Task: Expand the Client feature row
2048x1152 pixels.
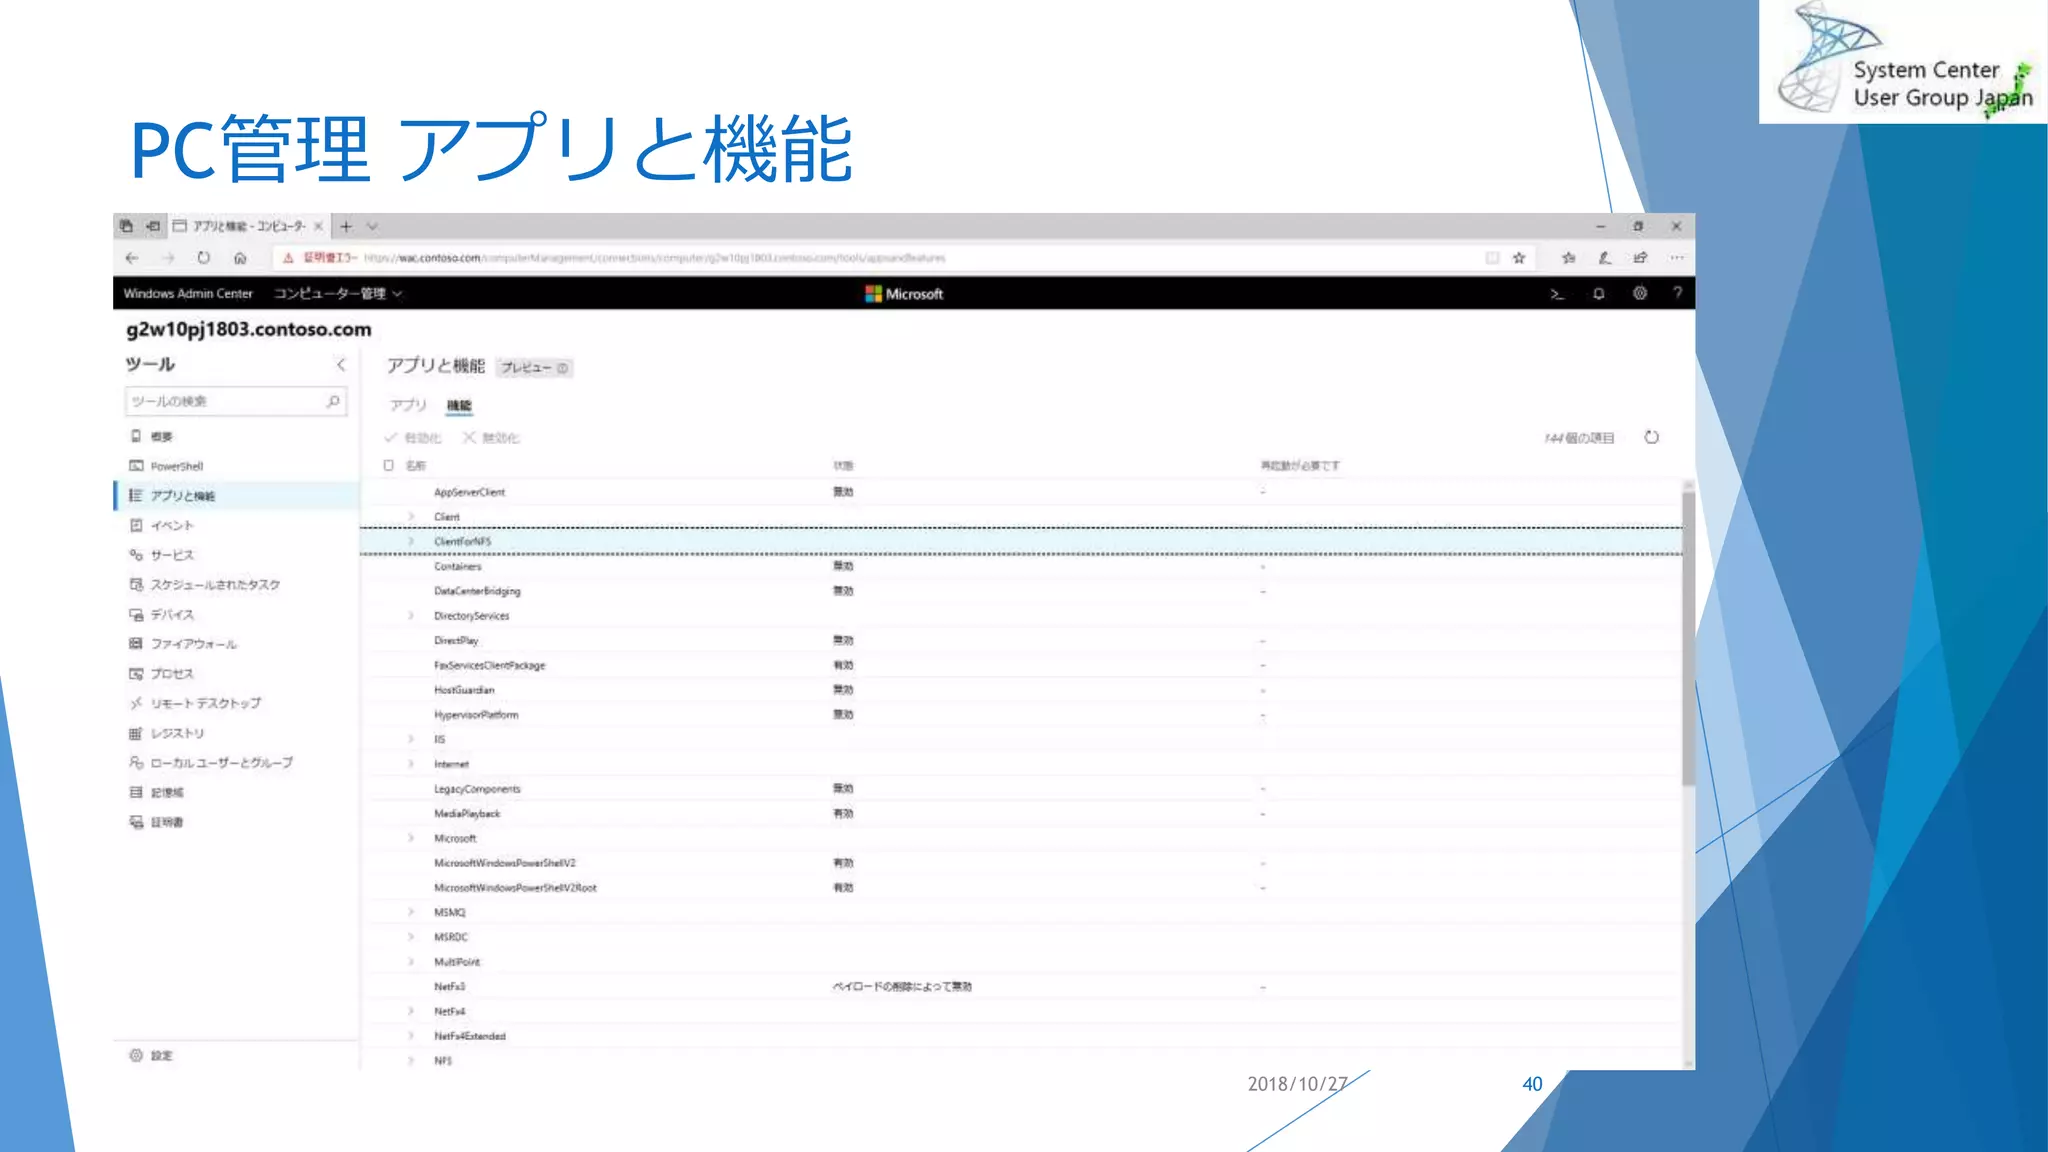Action: tap(411, 517)
